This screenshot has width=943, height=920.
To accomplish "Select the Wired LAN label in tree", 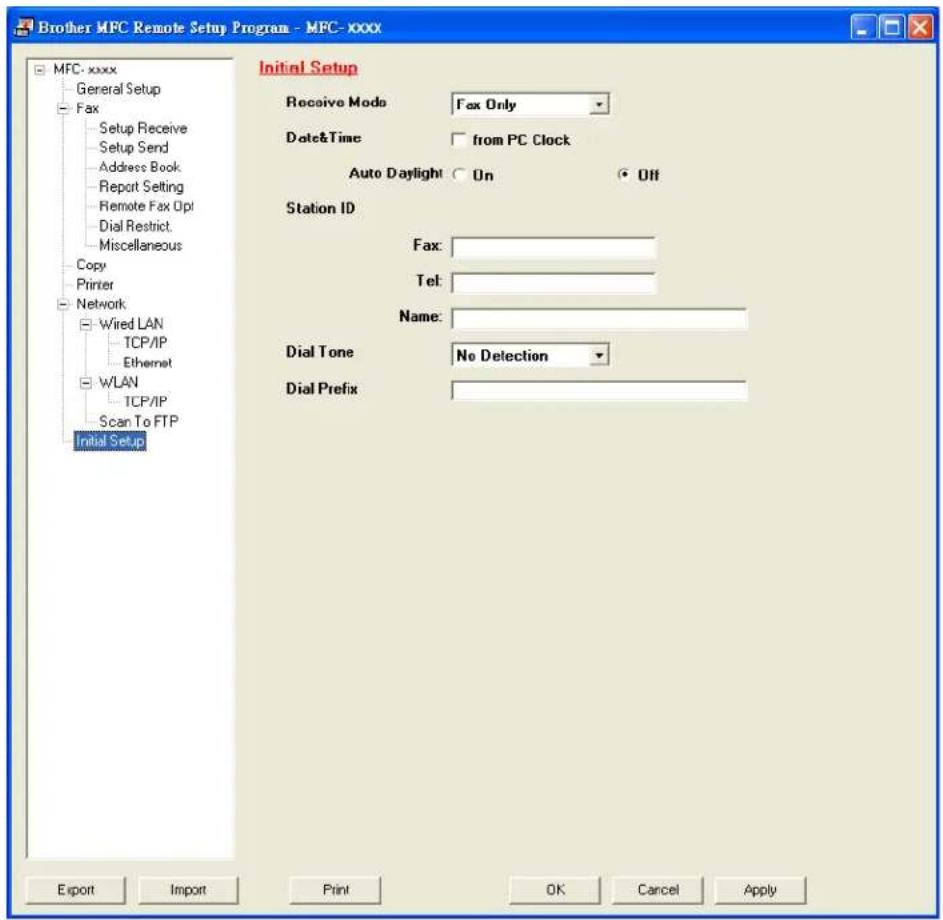I will point(131,324).
